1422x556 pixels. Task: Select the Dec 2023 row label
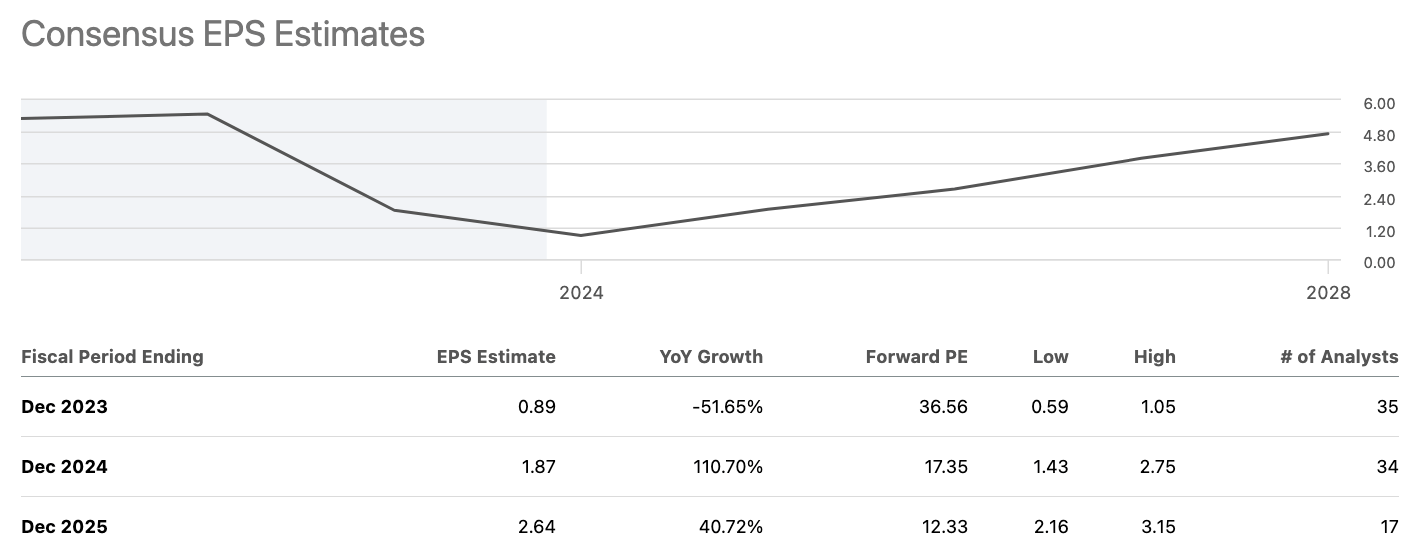64,407
